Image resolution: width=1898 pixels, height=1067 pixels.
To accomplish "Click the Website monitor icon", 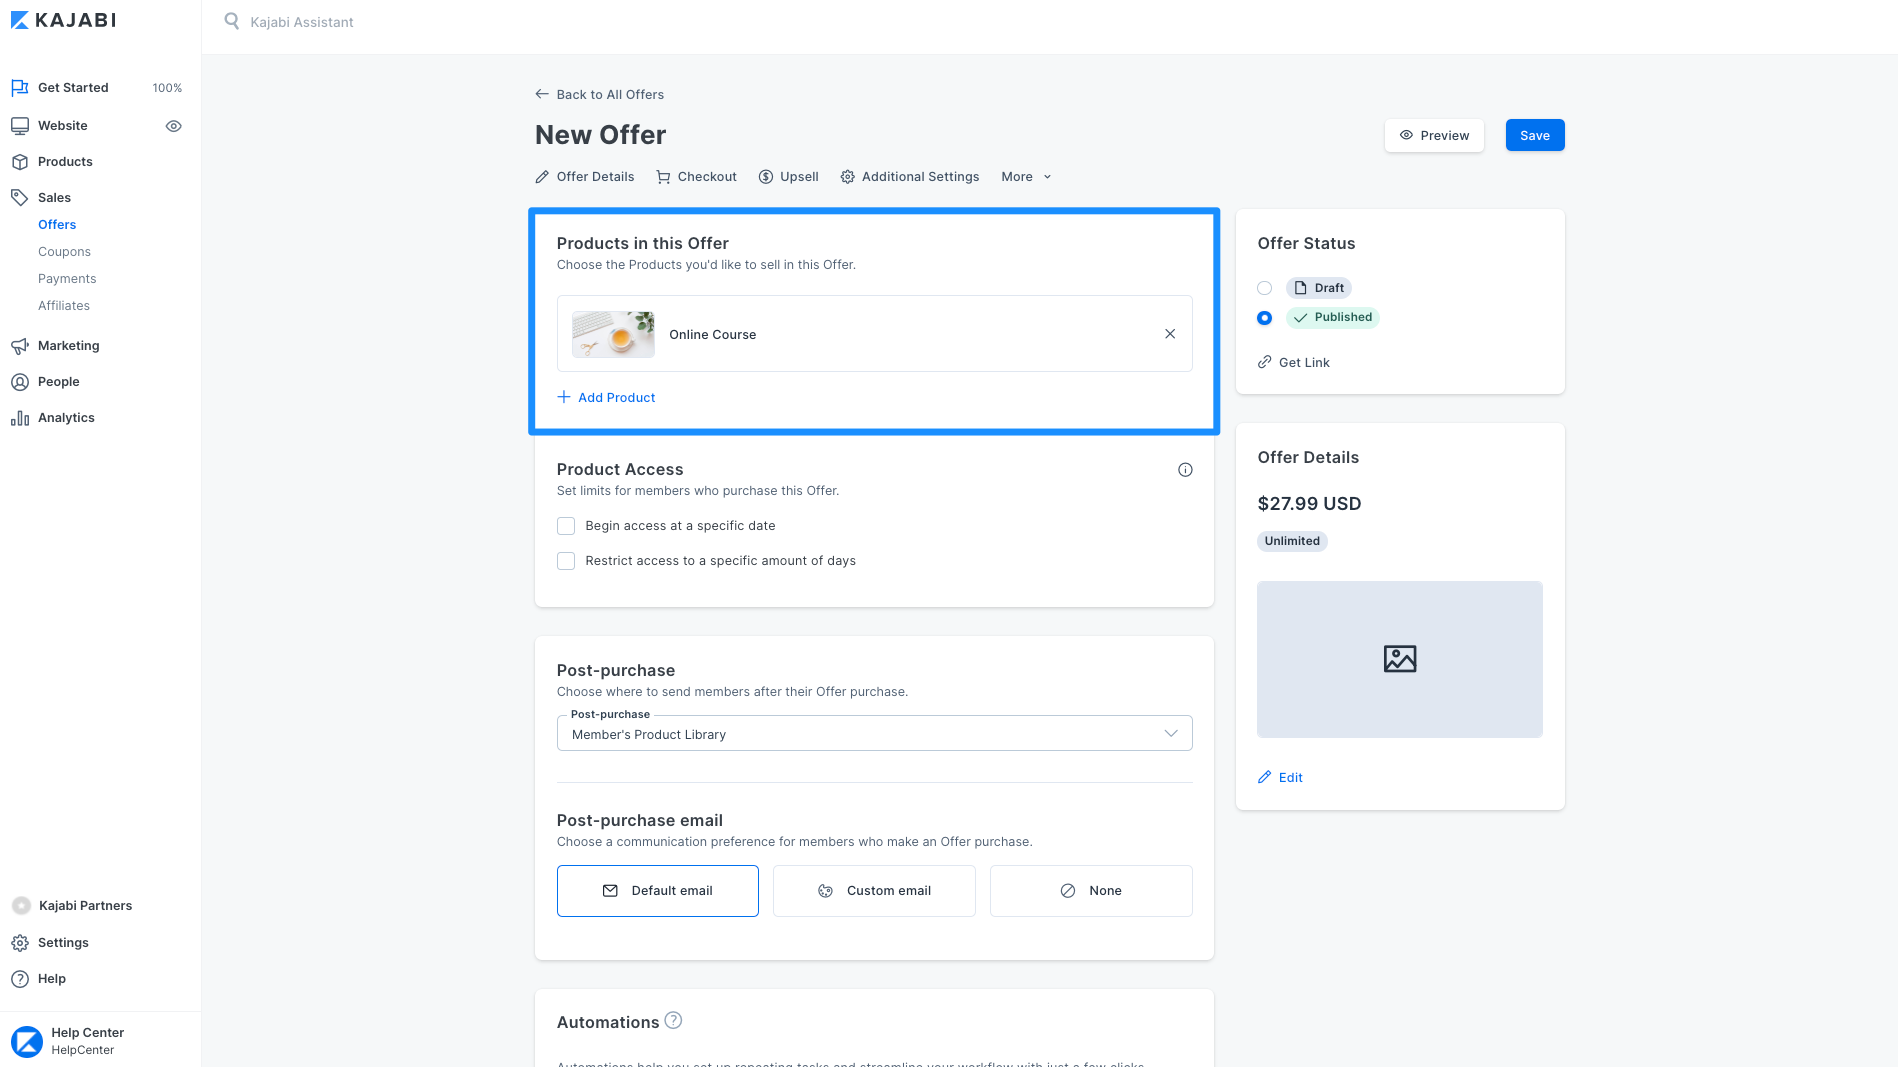I will click(x=20, y=126).
